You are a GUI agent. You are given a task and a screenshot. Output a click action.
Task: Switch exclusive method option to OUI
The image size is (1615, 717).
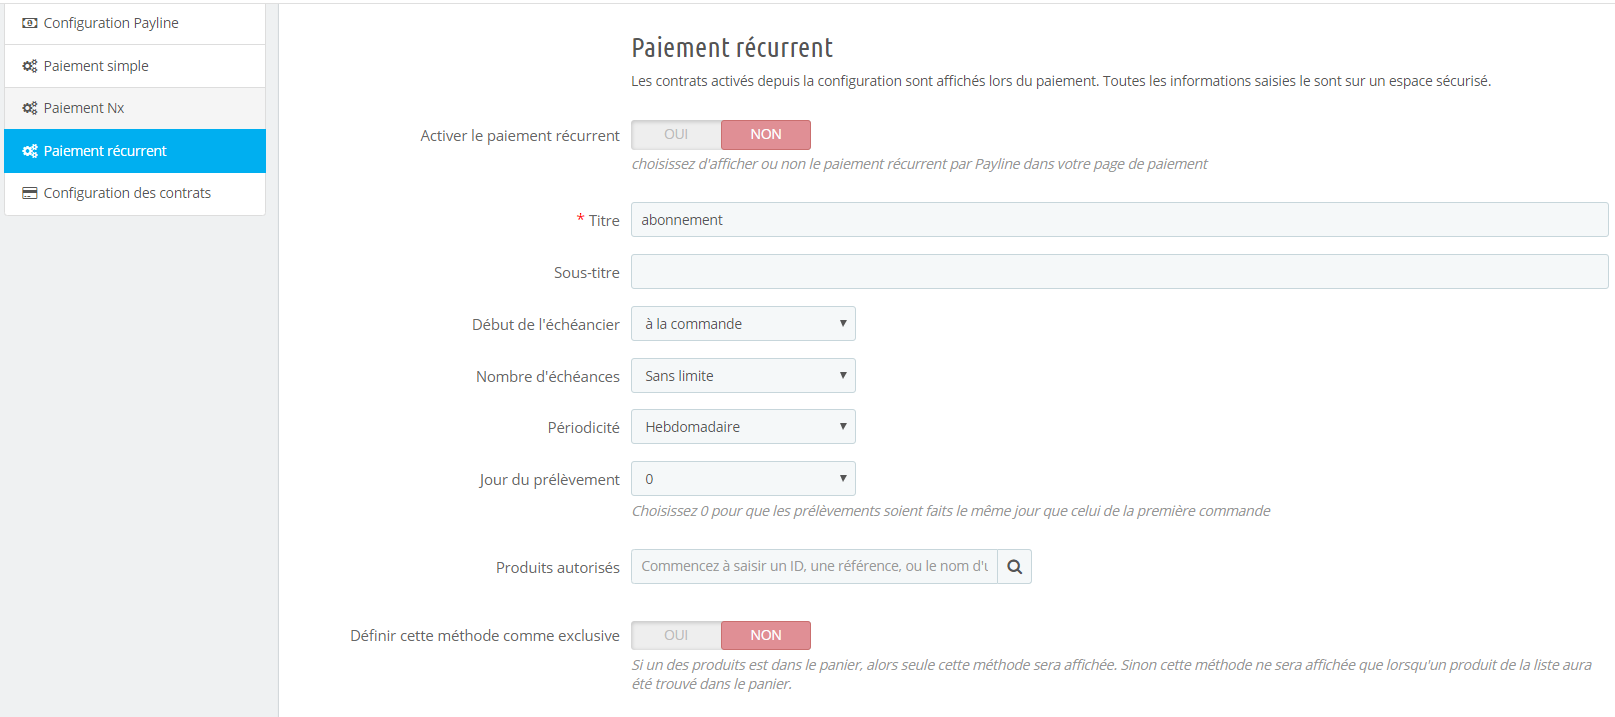(x=676, y=636)
